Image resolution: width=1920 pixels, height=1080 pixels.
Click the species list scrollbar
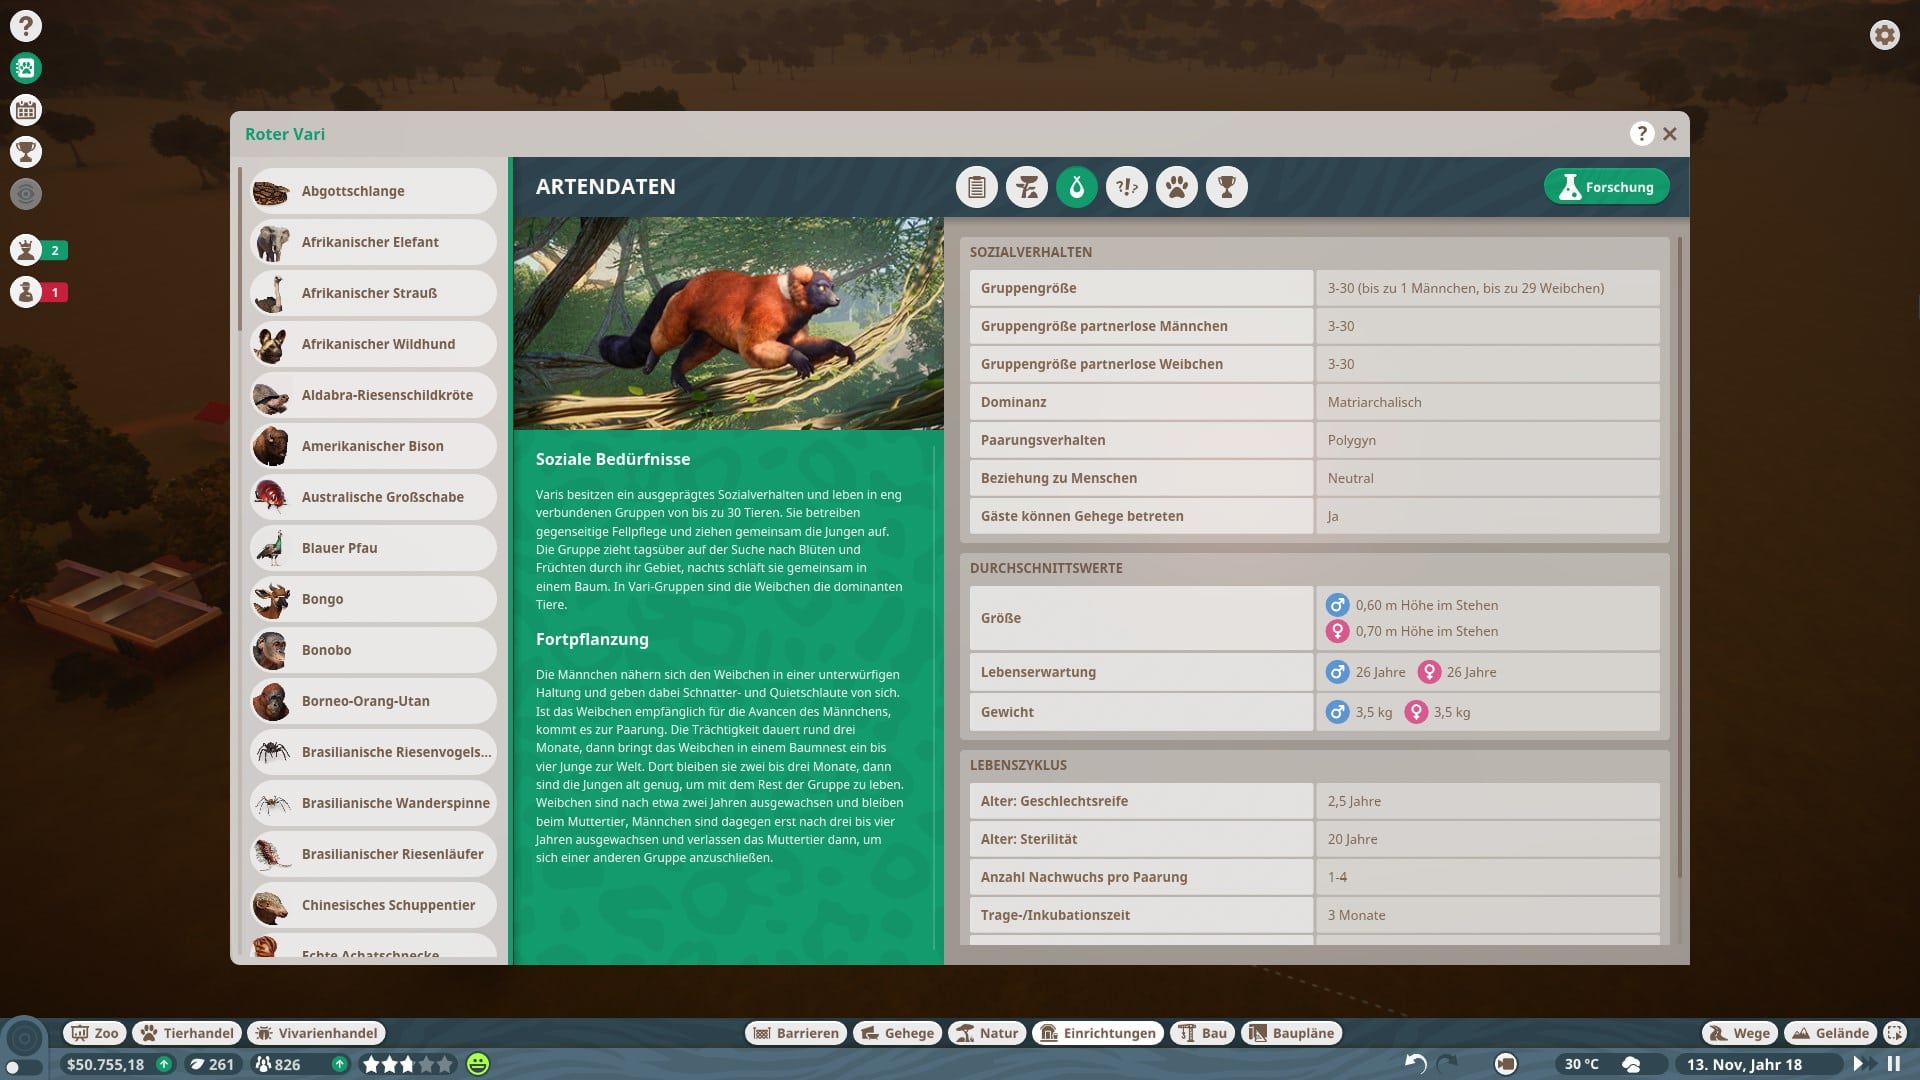pyautogui.click(x=240, y=250)
